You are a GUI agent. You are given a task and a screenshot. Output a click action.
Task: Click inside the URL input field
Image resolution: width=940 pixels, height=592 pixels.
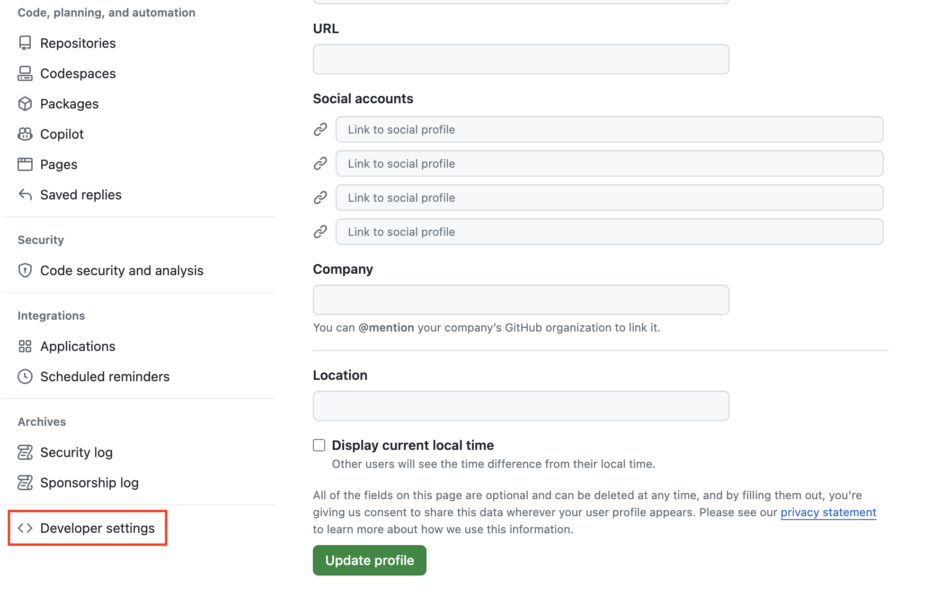pos(520,59)
